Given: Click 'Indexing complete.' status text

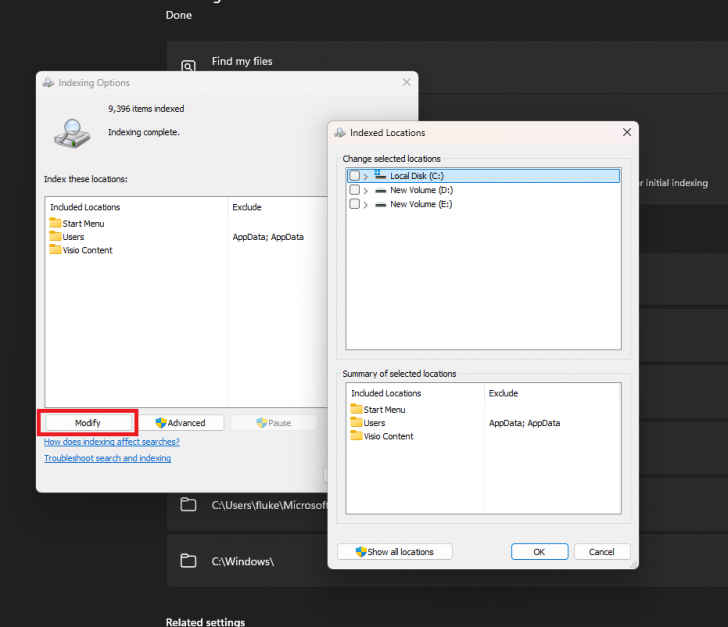Looking at the screenshot, I should 143,132.
